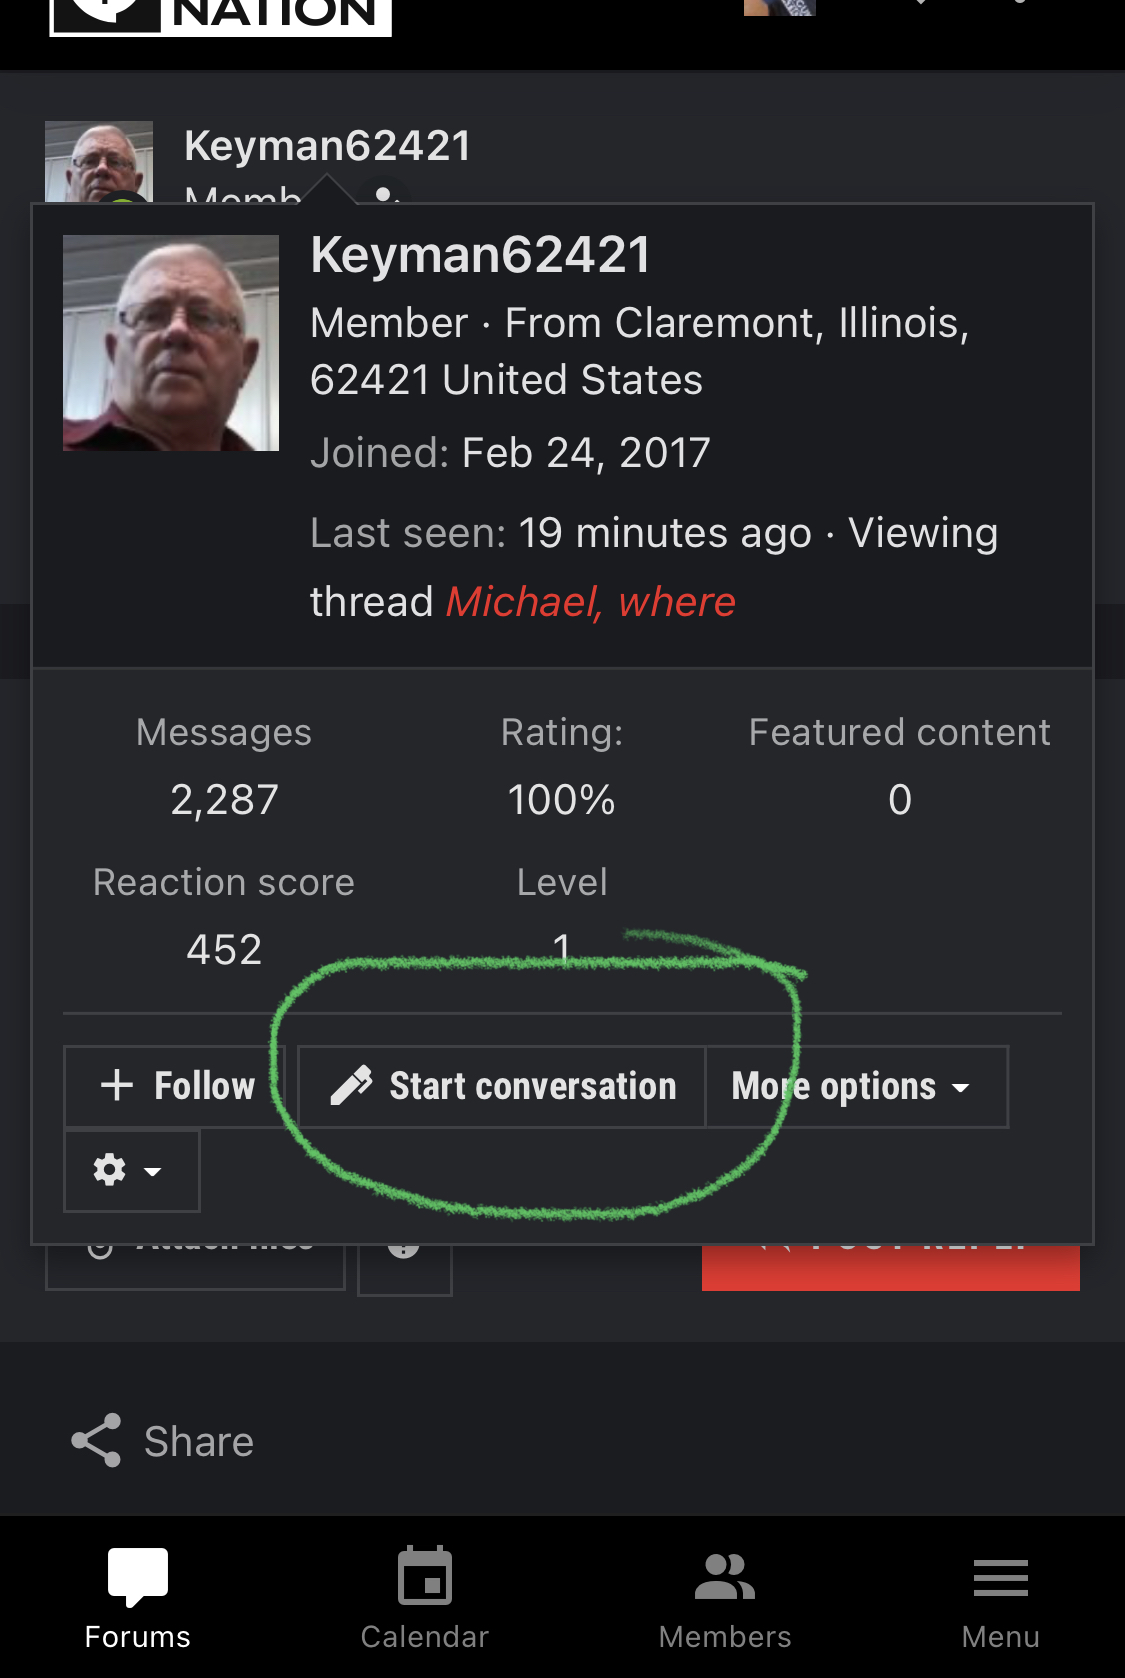
Task: Expand the gear dropdown arrow
Action: click(153, 1171)
